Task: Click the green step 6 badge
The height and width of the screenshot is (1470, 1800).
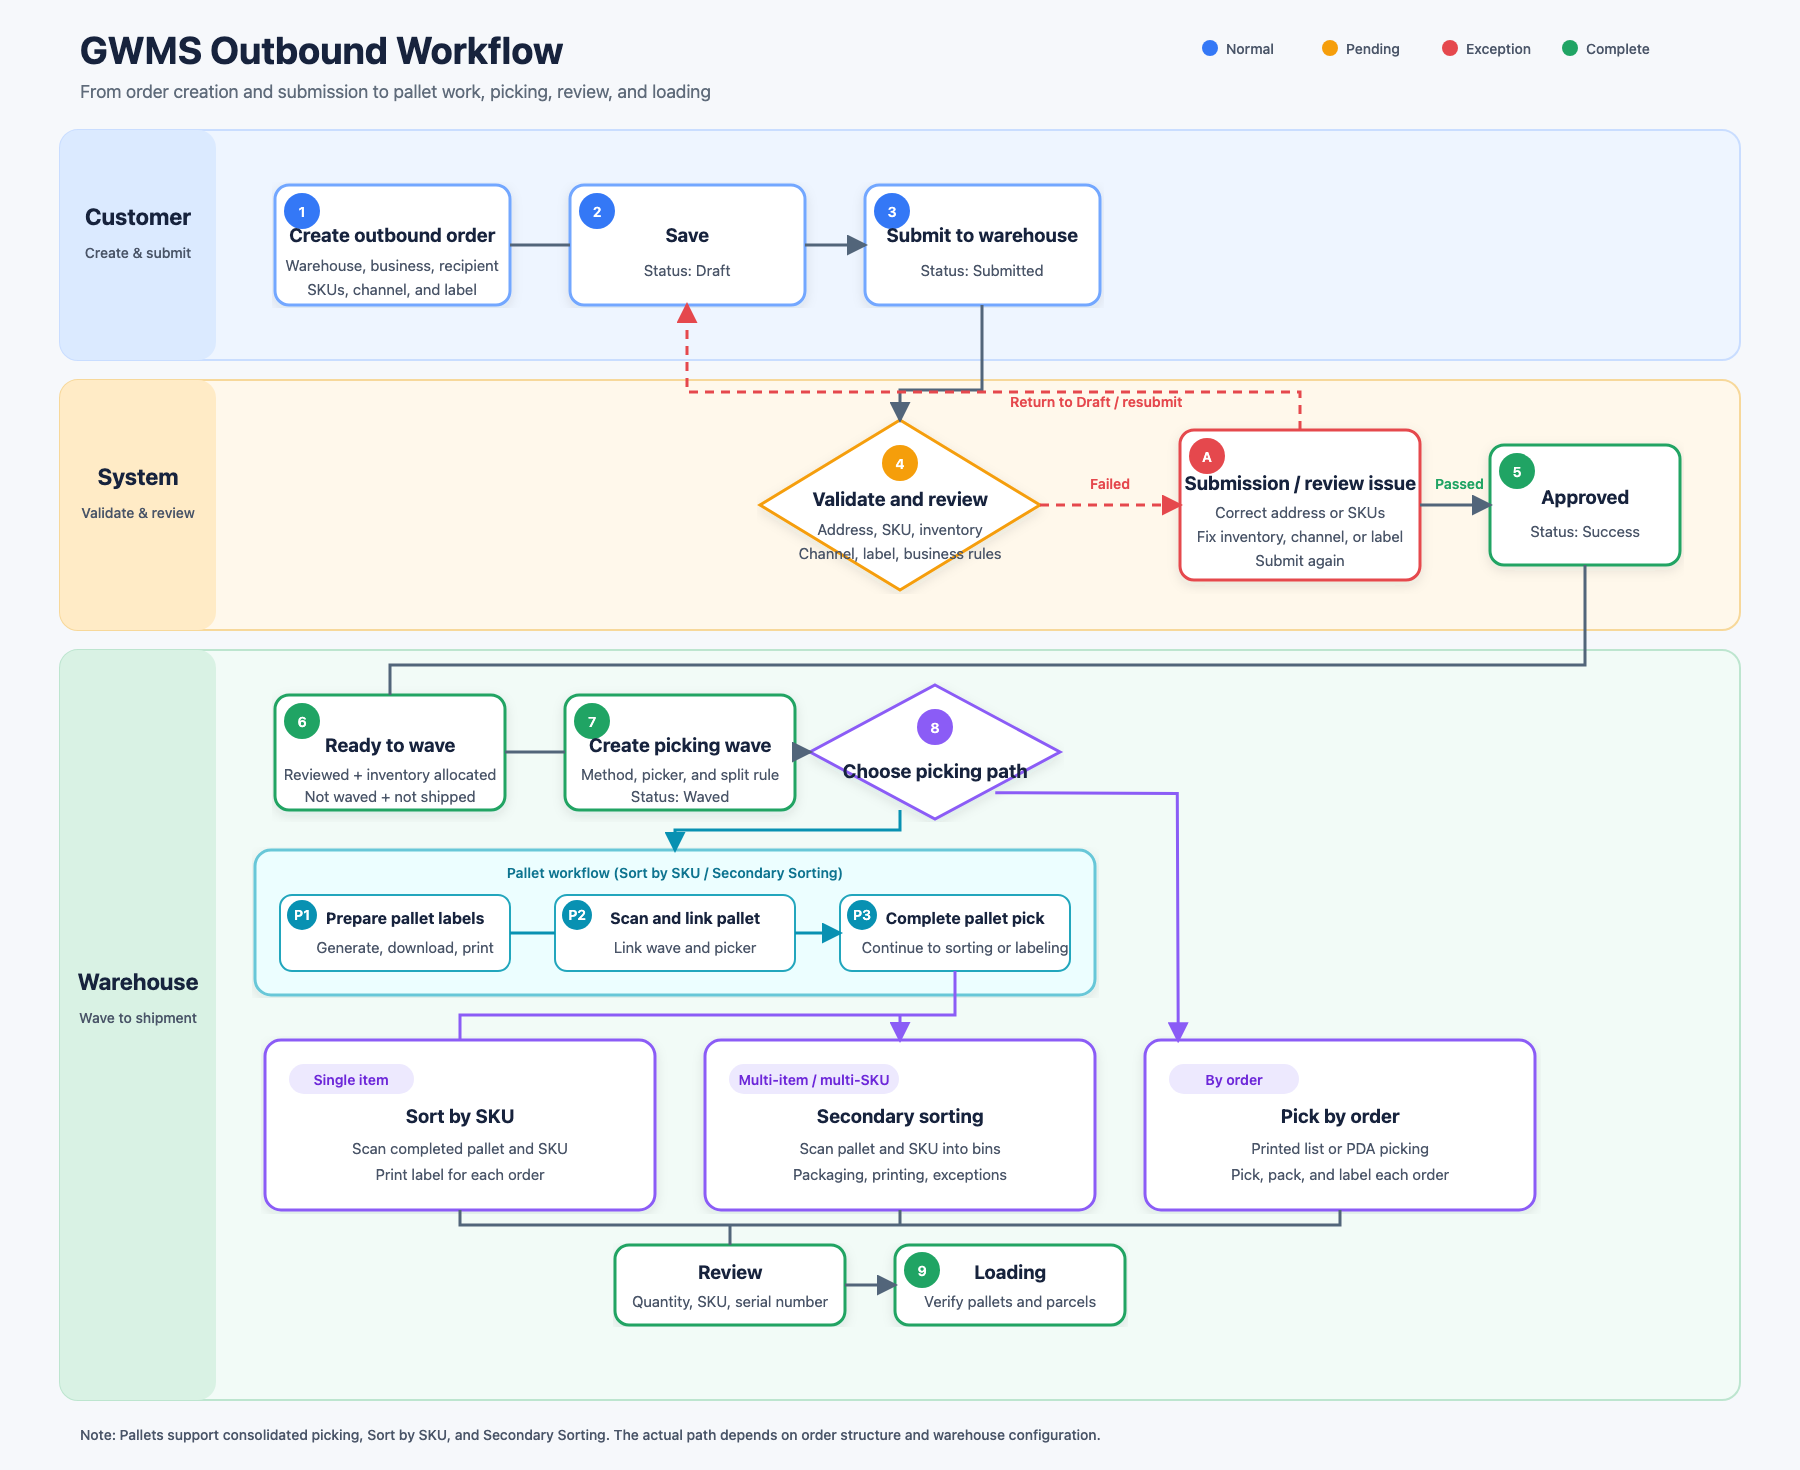Action: [302, 722]
